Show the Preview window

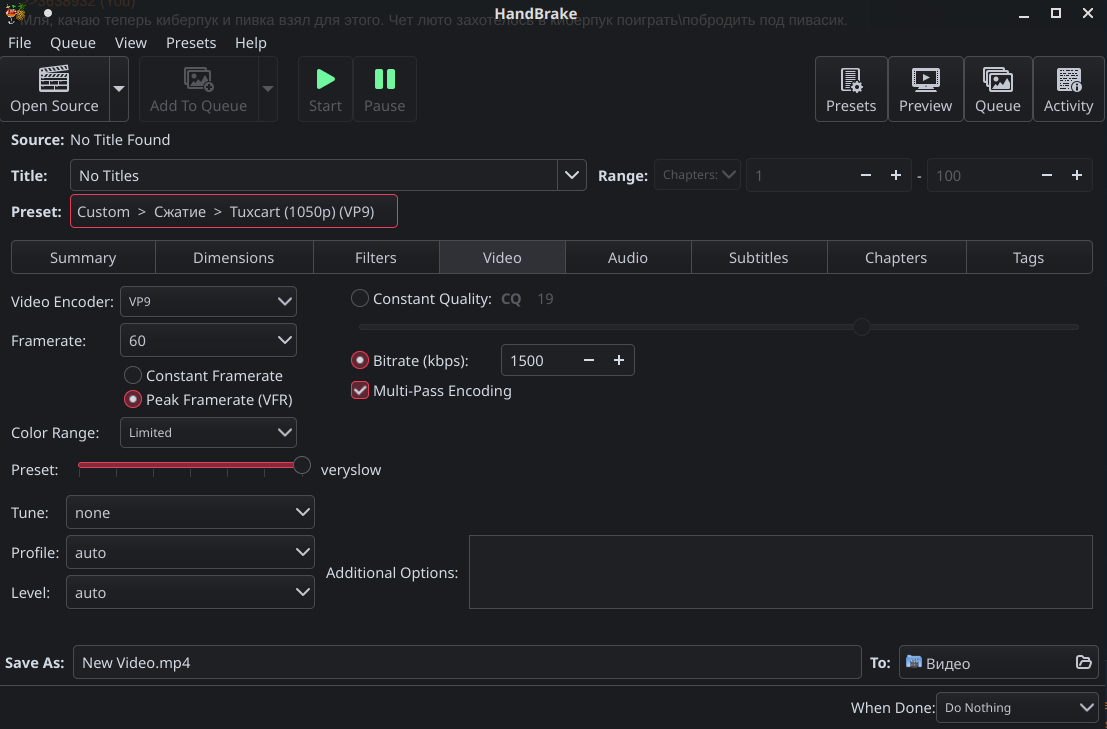point(925,80)
